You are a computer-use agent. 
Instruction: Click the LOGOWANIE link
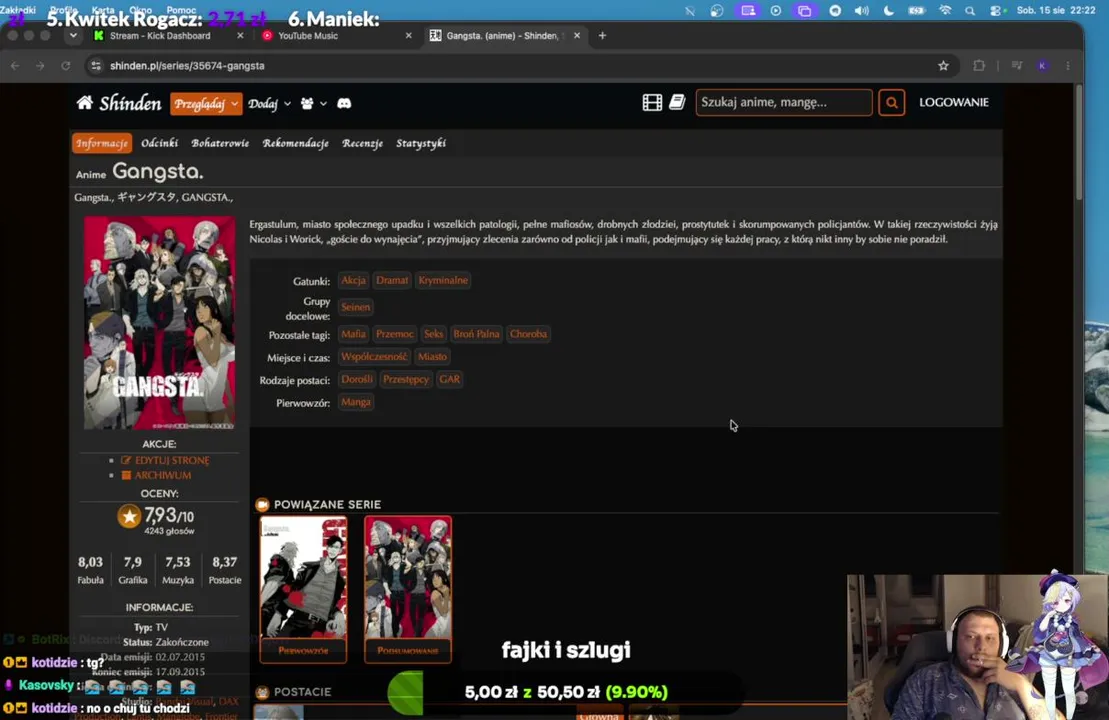[953, 102]
